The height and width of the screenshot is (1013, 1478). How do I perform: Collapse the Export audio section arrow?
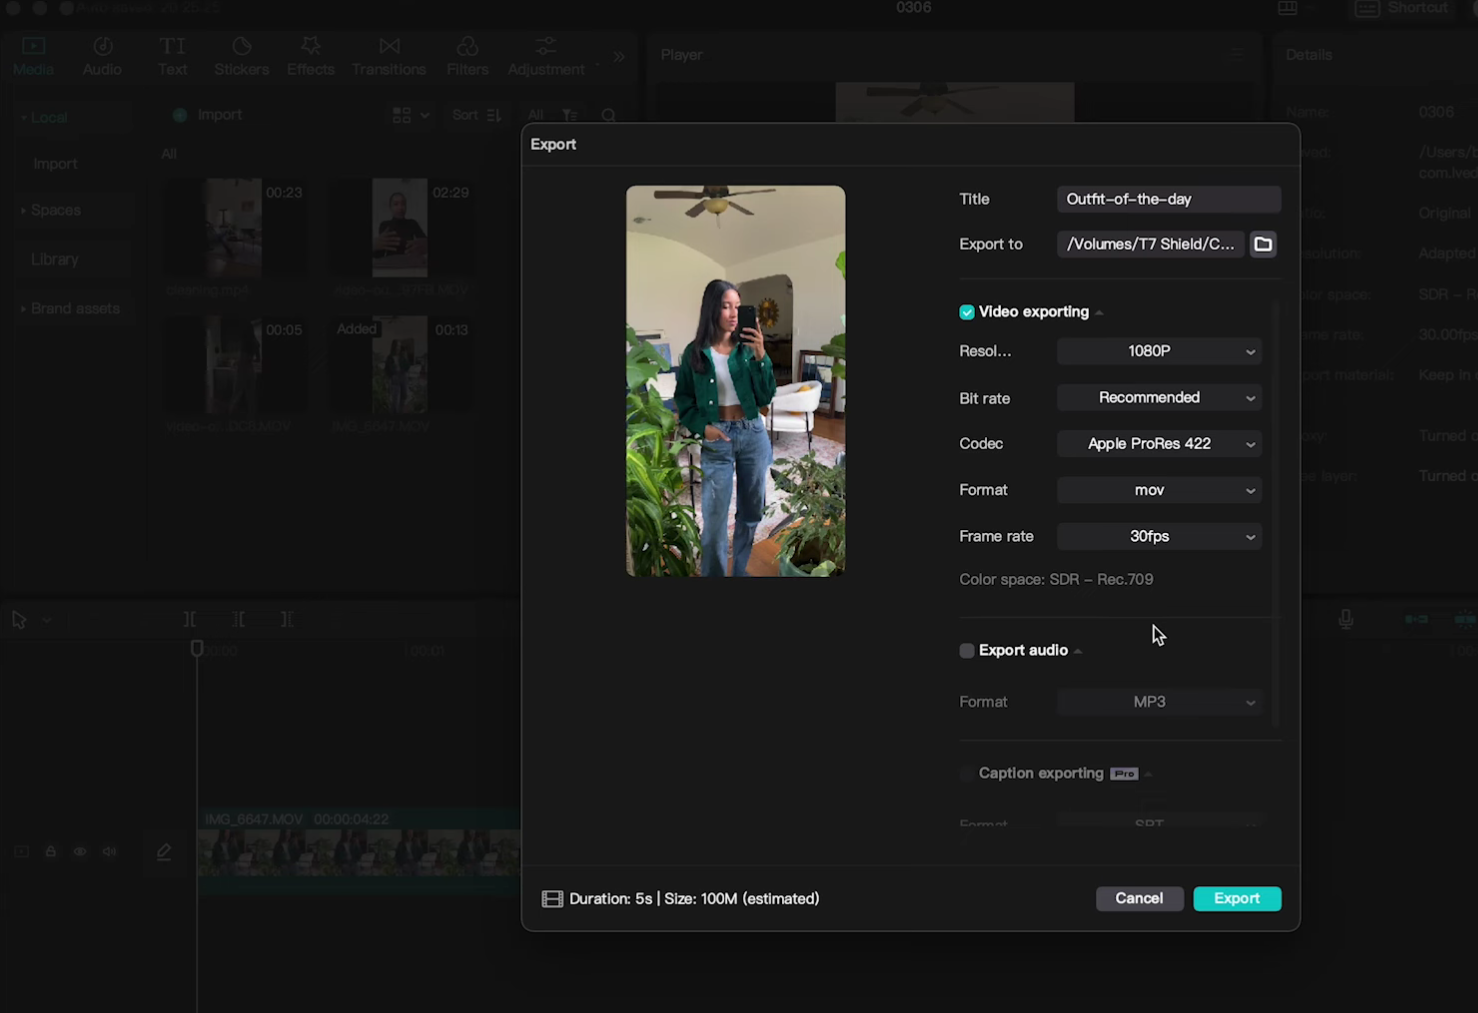point(1078,652)
